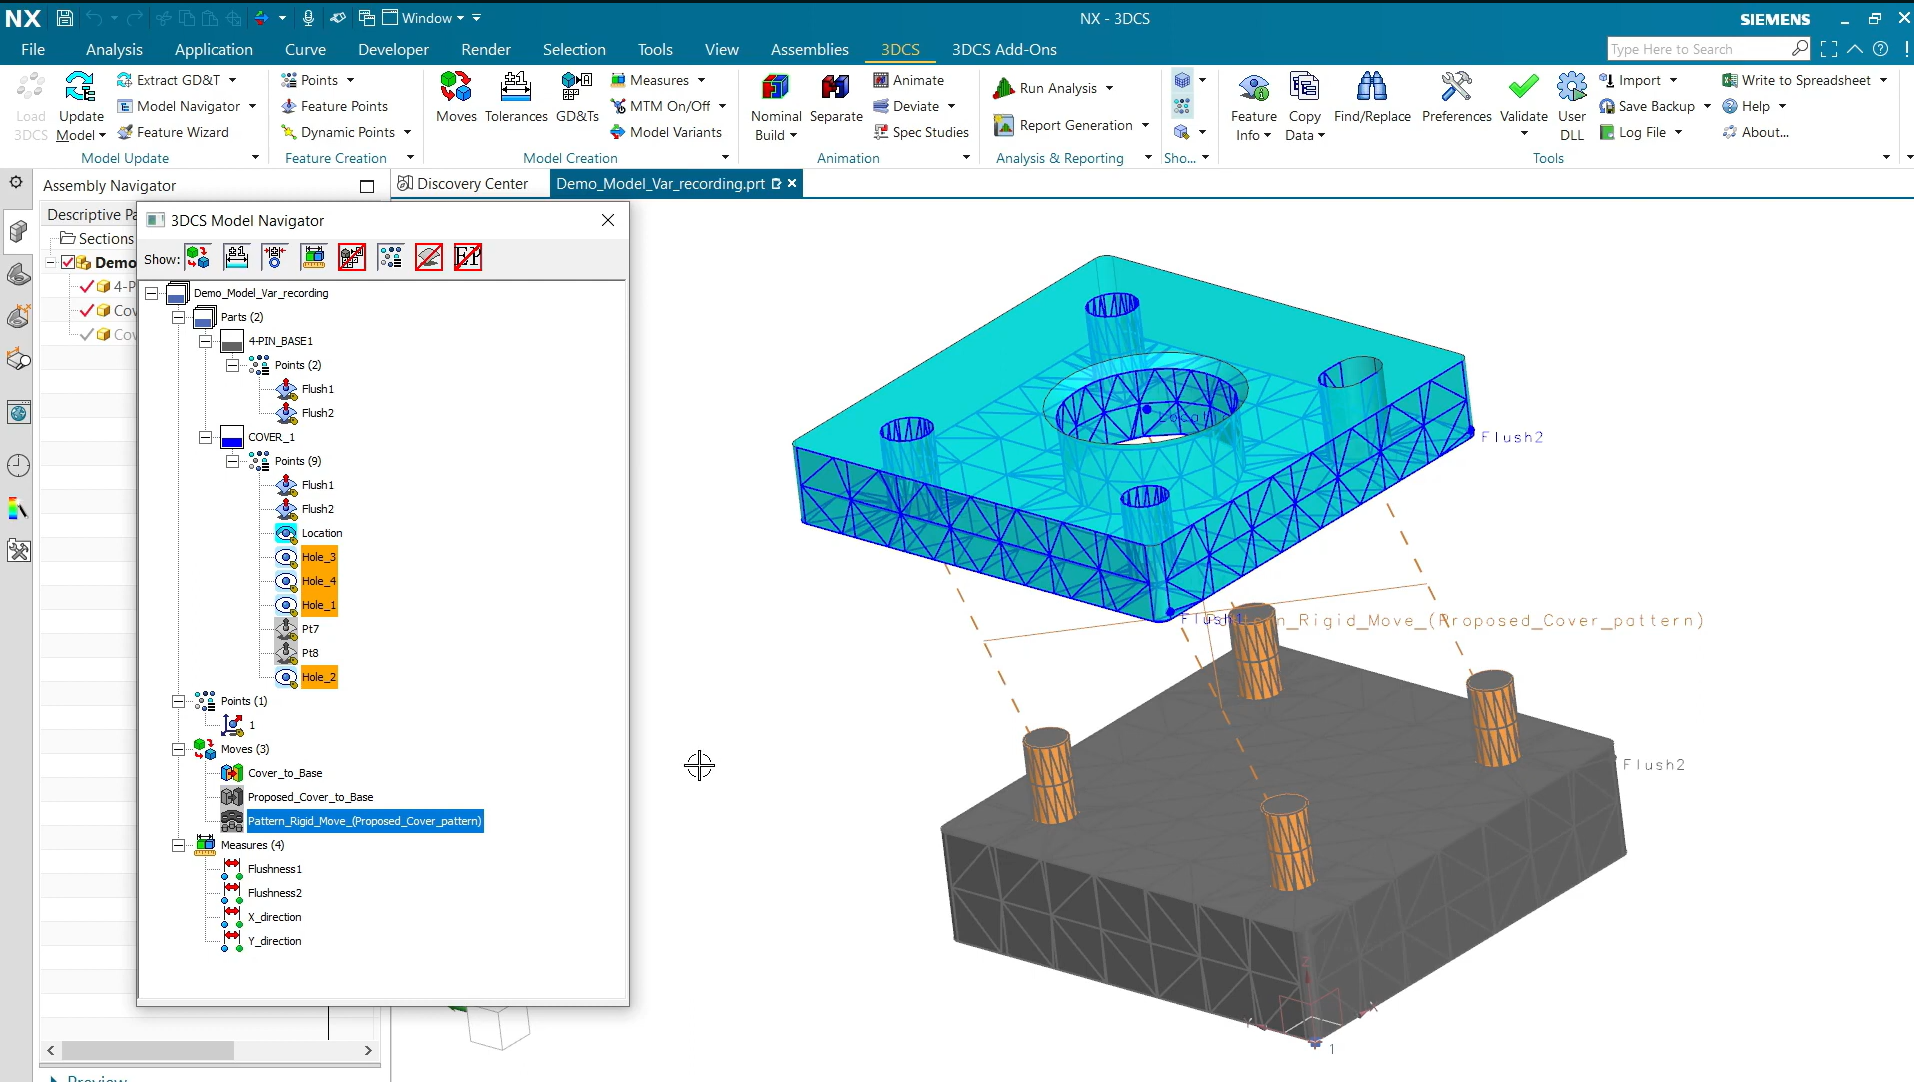Click the Feature Wizard button
This screenshot has width=1914, height=1082.
pos(182,132)
